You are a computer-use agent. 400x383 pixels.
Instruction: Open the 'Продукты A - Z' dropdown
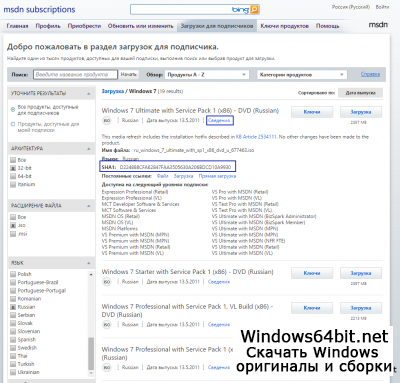pos(207,75)
